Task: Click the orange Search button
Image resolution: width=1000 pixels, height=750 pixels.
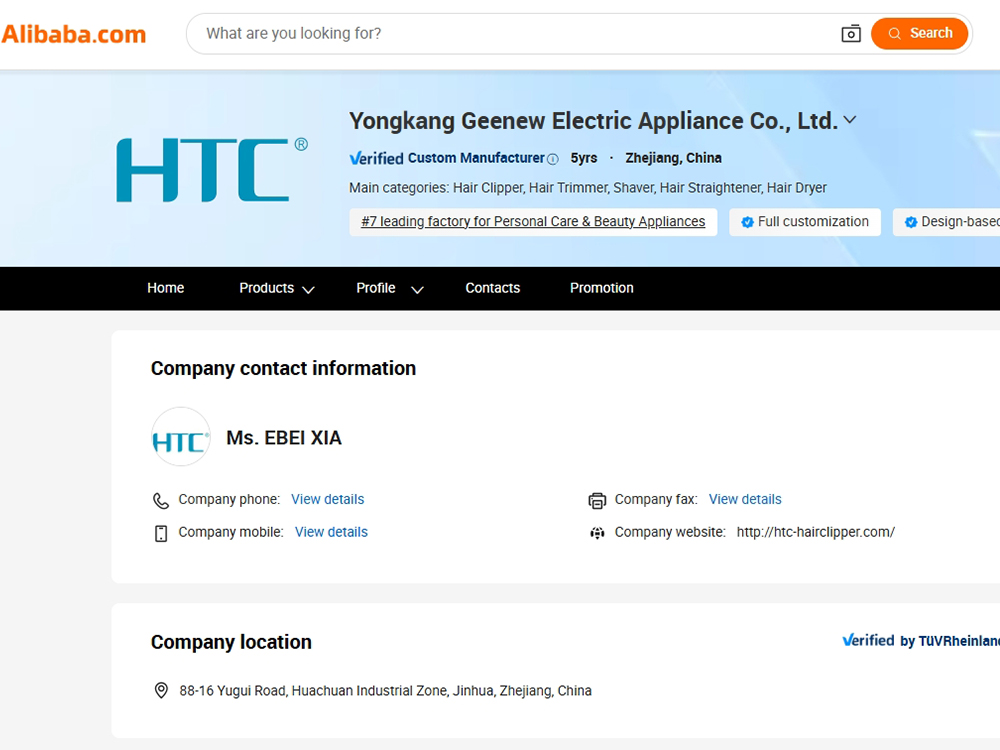Action: tap(919, 33)
